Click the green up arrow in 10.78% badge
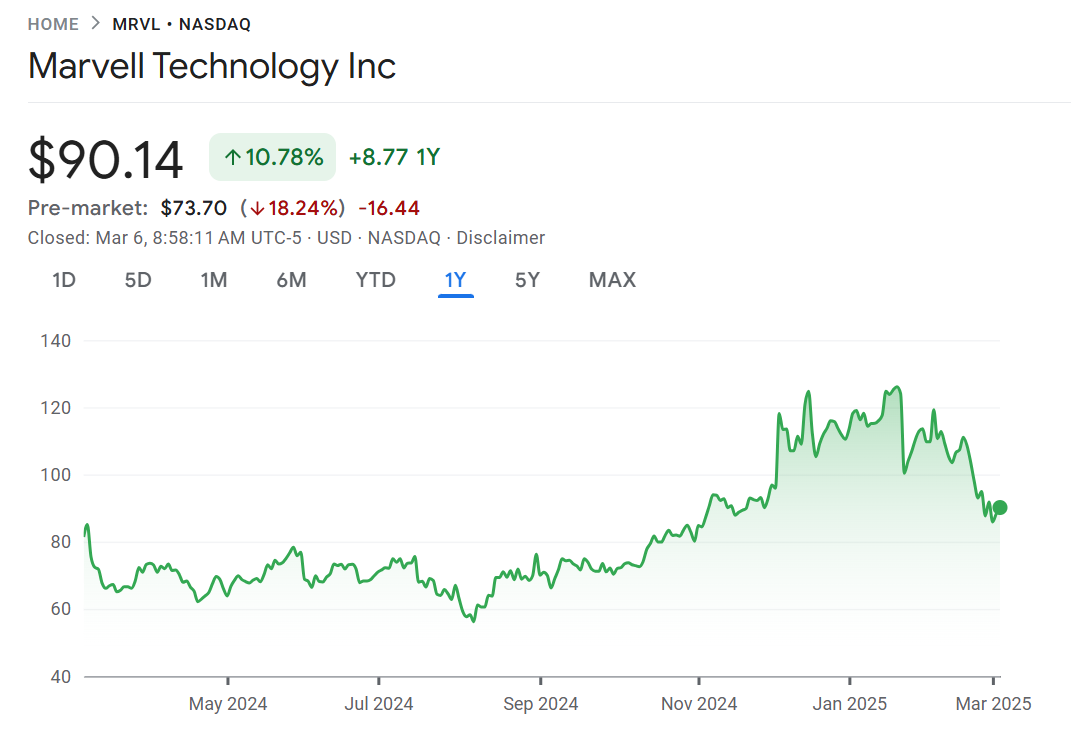The width and height of the screenshot is (1071, 730). pos(233,157)
